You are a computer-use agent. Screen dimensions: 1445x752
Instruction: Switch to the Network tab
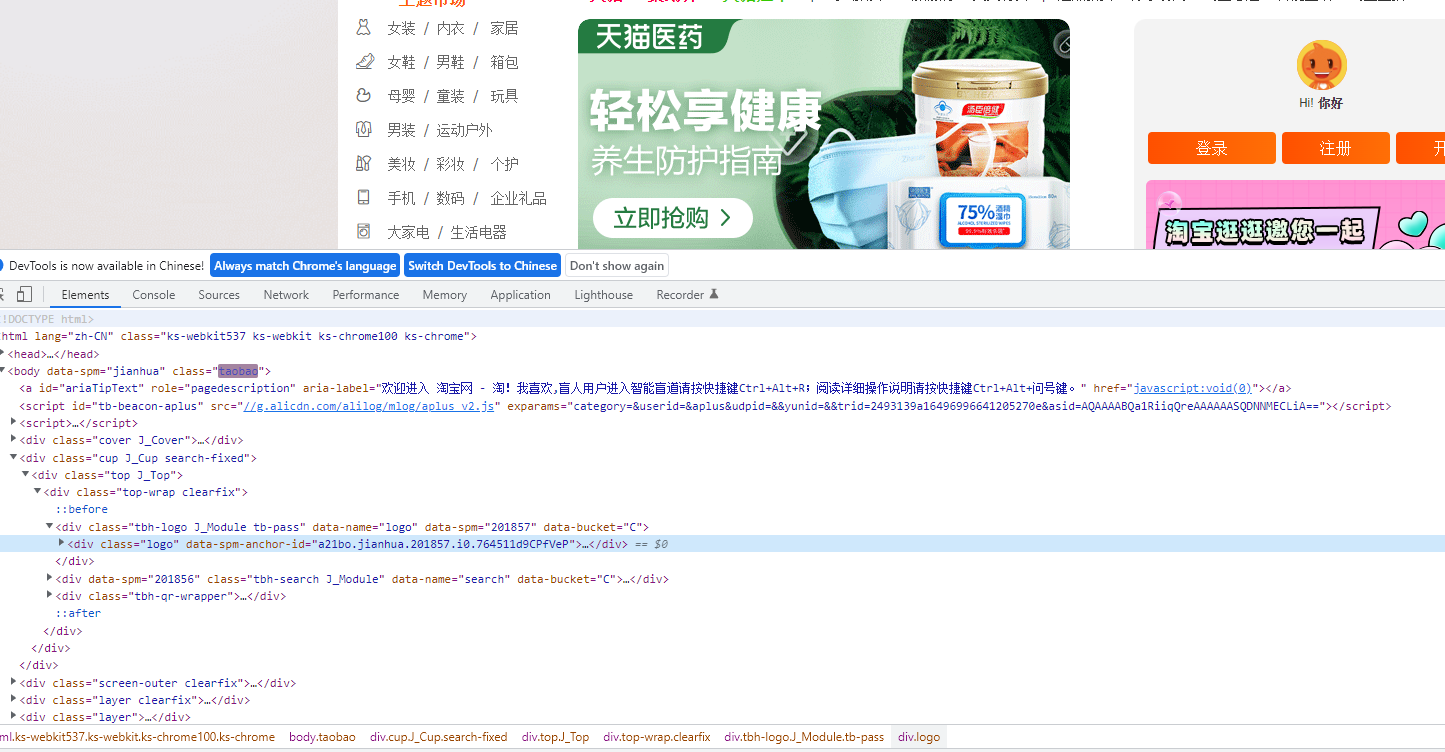[286, 295]
